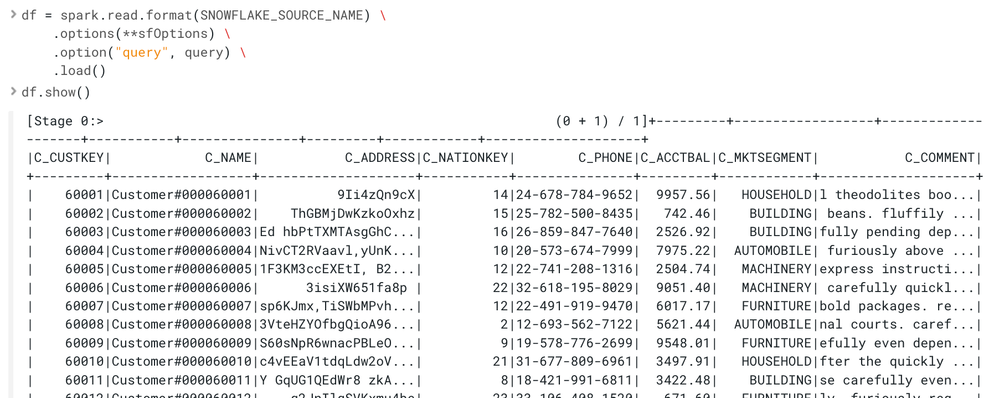
Task: Click address Ed hbPtTXMTAsgGhC... cell
Action: (x=338, y=232)
